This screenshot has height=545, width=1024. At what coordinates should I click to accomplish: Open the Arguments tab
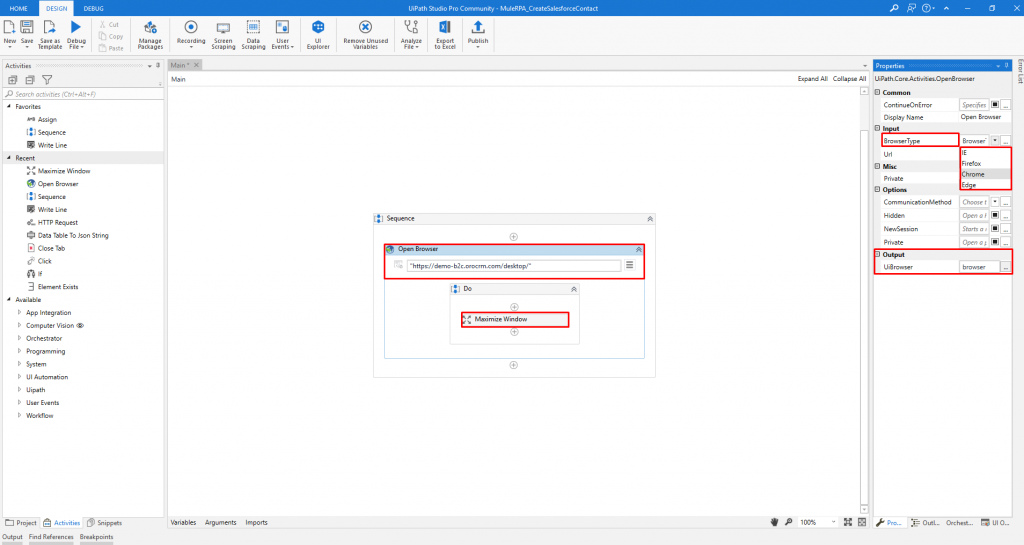[221, 522]
